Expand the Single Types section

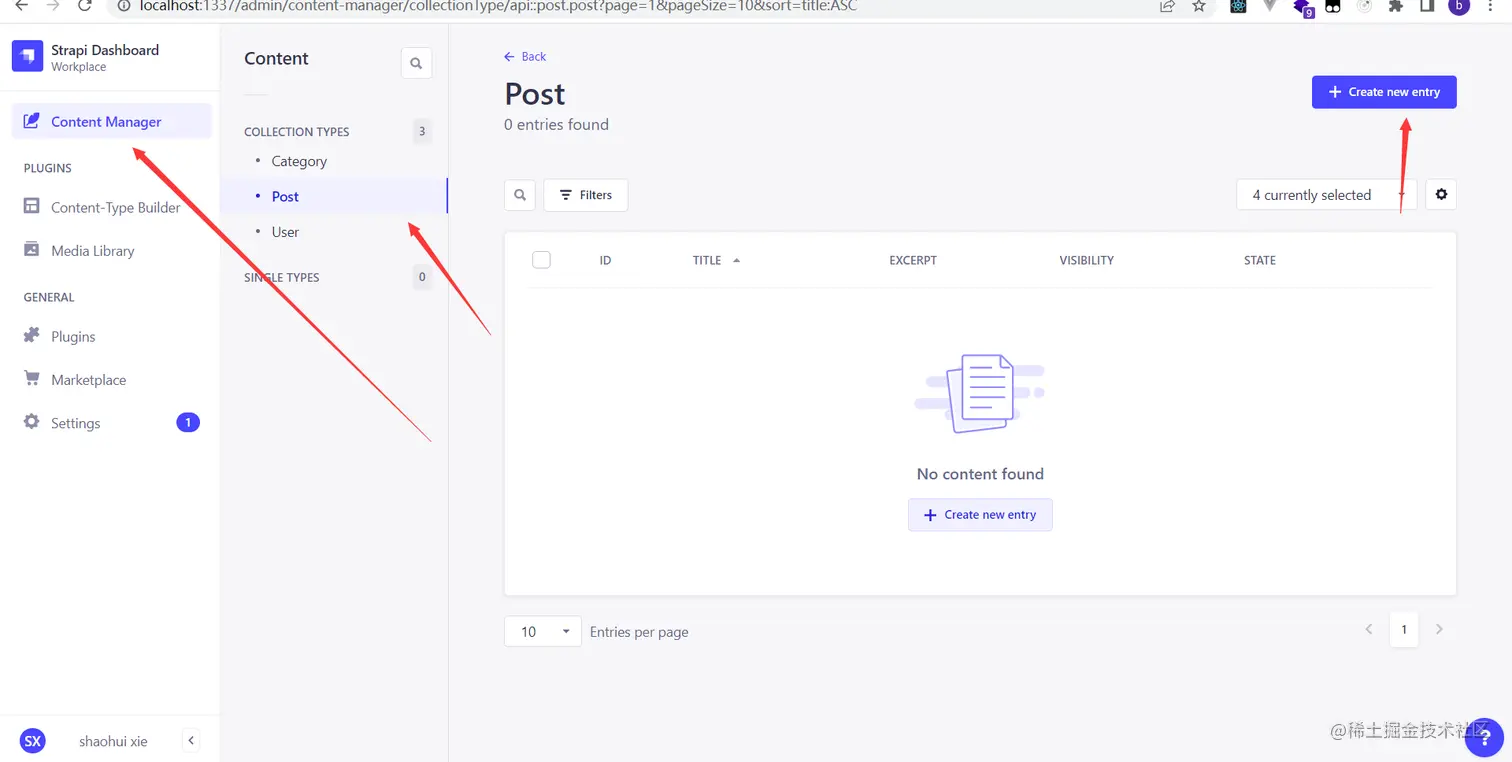(281, 277)
